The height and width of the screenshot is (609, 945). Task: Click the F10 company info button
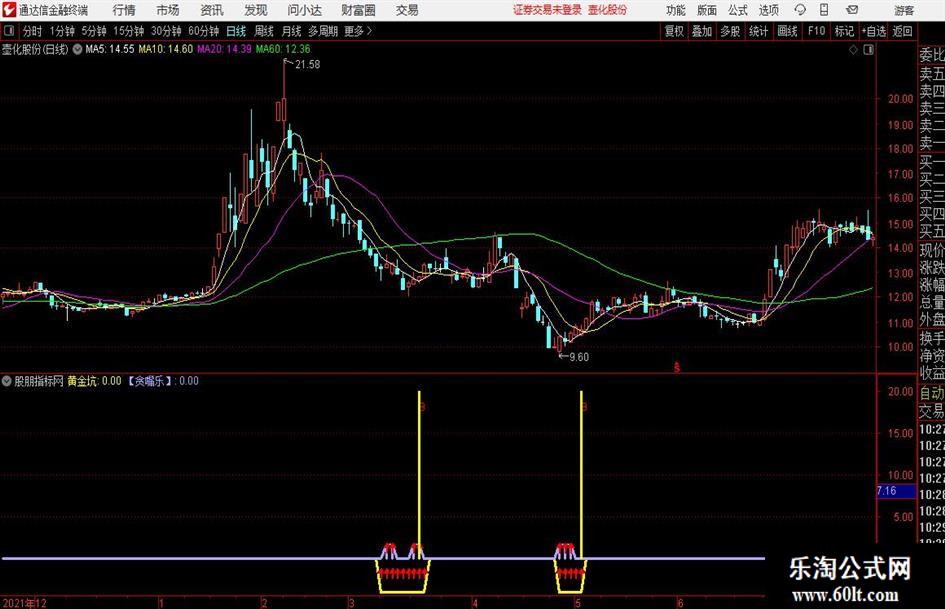(x=816, y=31)
